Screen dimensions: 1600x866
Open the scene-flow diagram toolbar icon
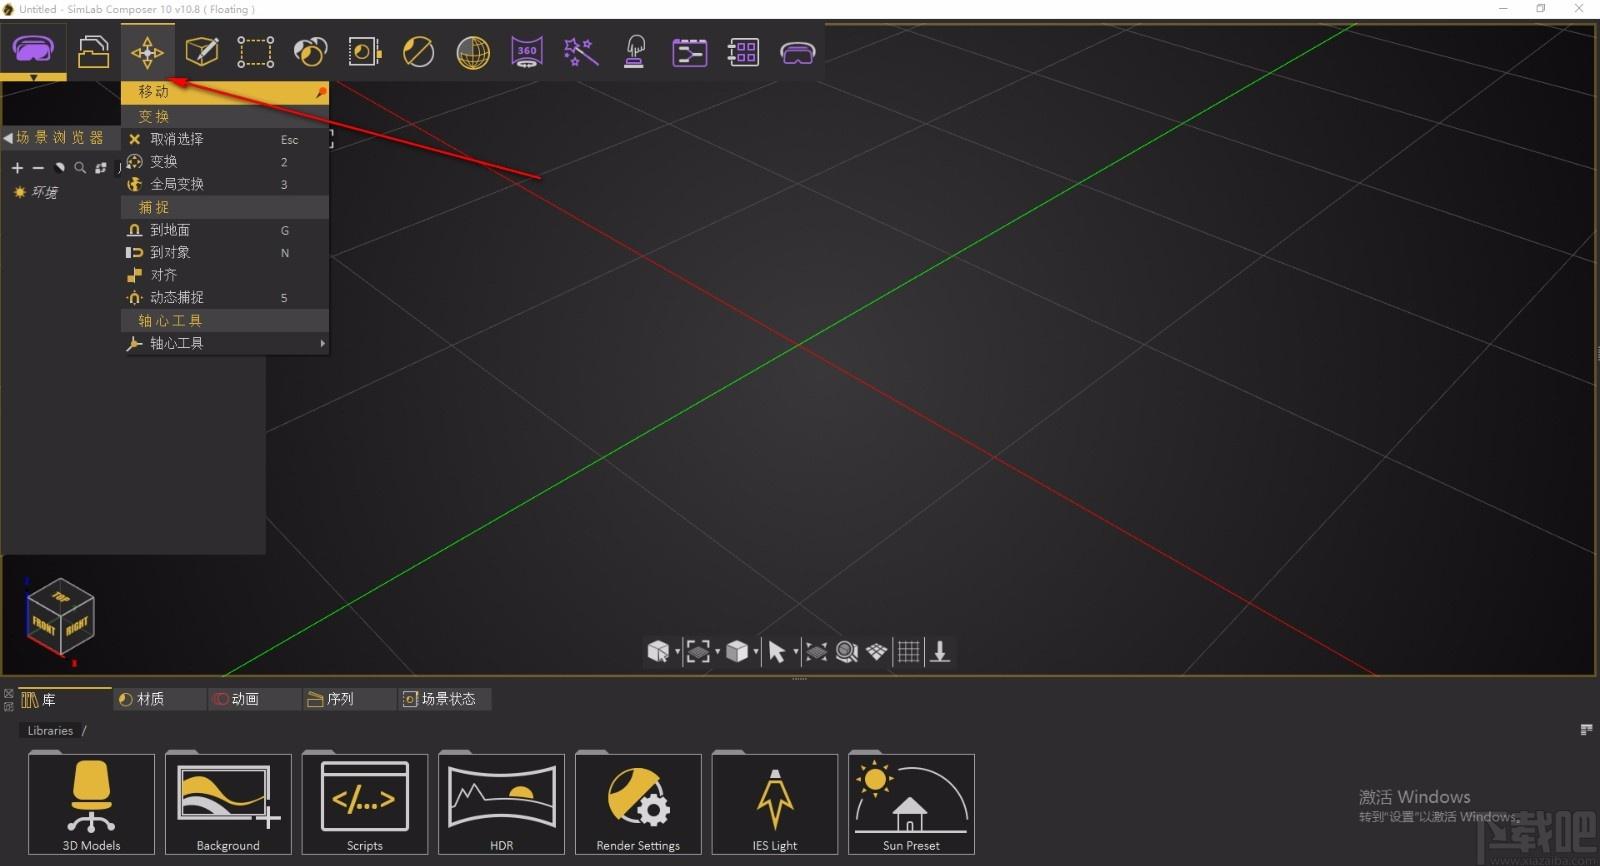pyautogui.click(x=689, y=52)
